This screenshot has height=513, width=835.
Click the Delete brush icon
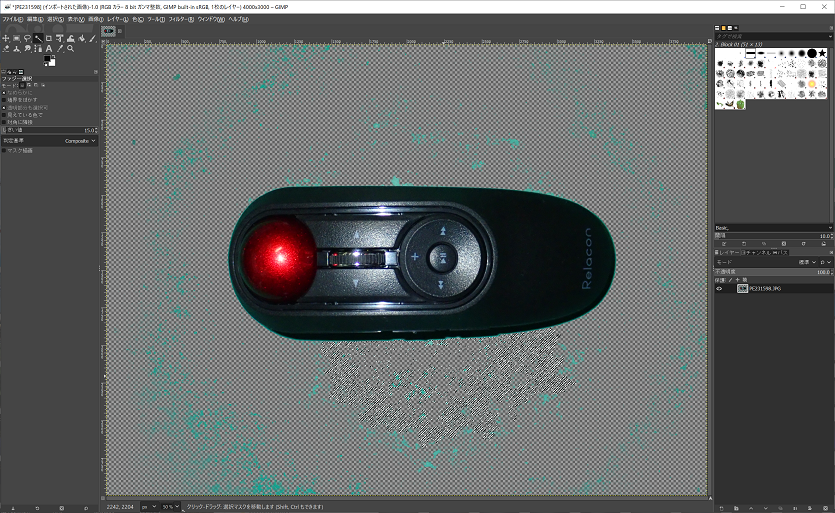(x=784, y=243)
